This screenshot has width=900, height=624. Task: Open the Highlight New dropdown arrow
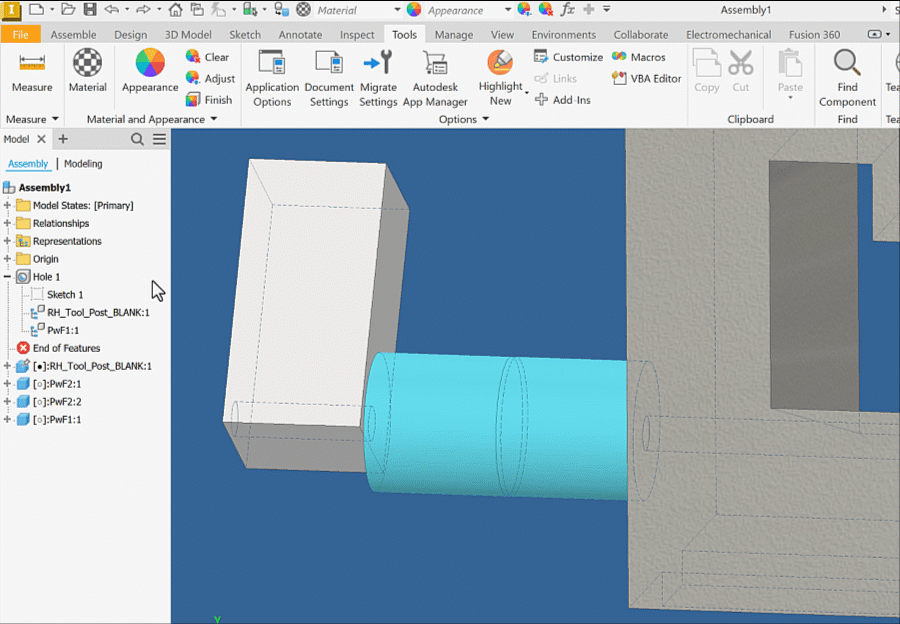[x=527, y=92]
